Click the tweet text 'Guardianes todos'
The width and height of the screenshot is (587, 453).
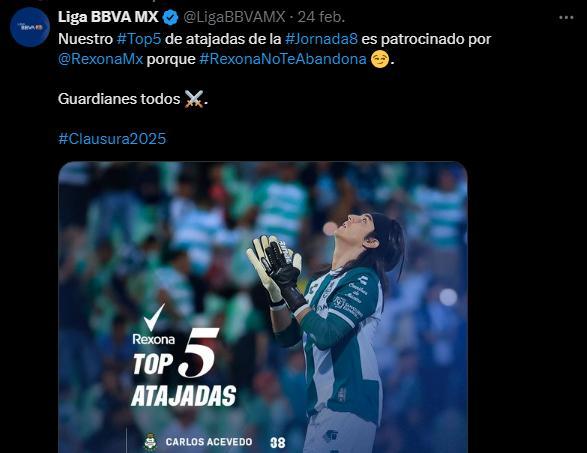point(119,99)
